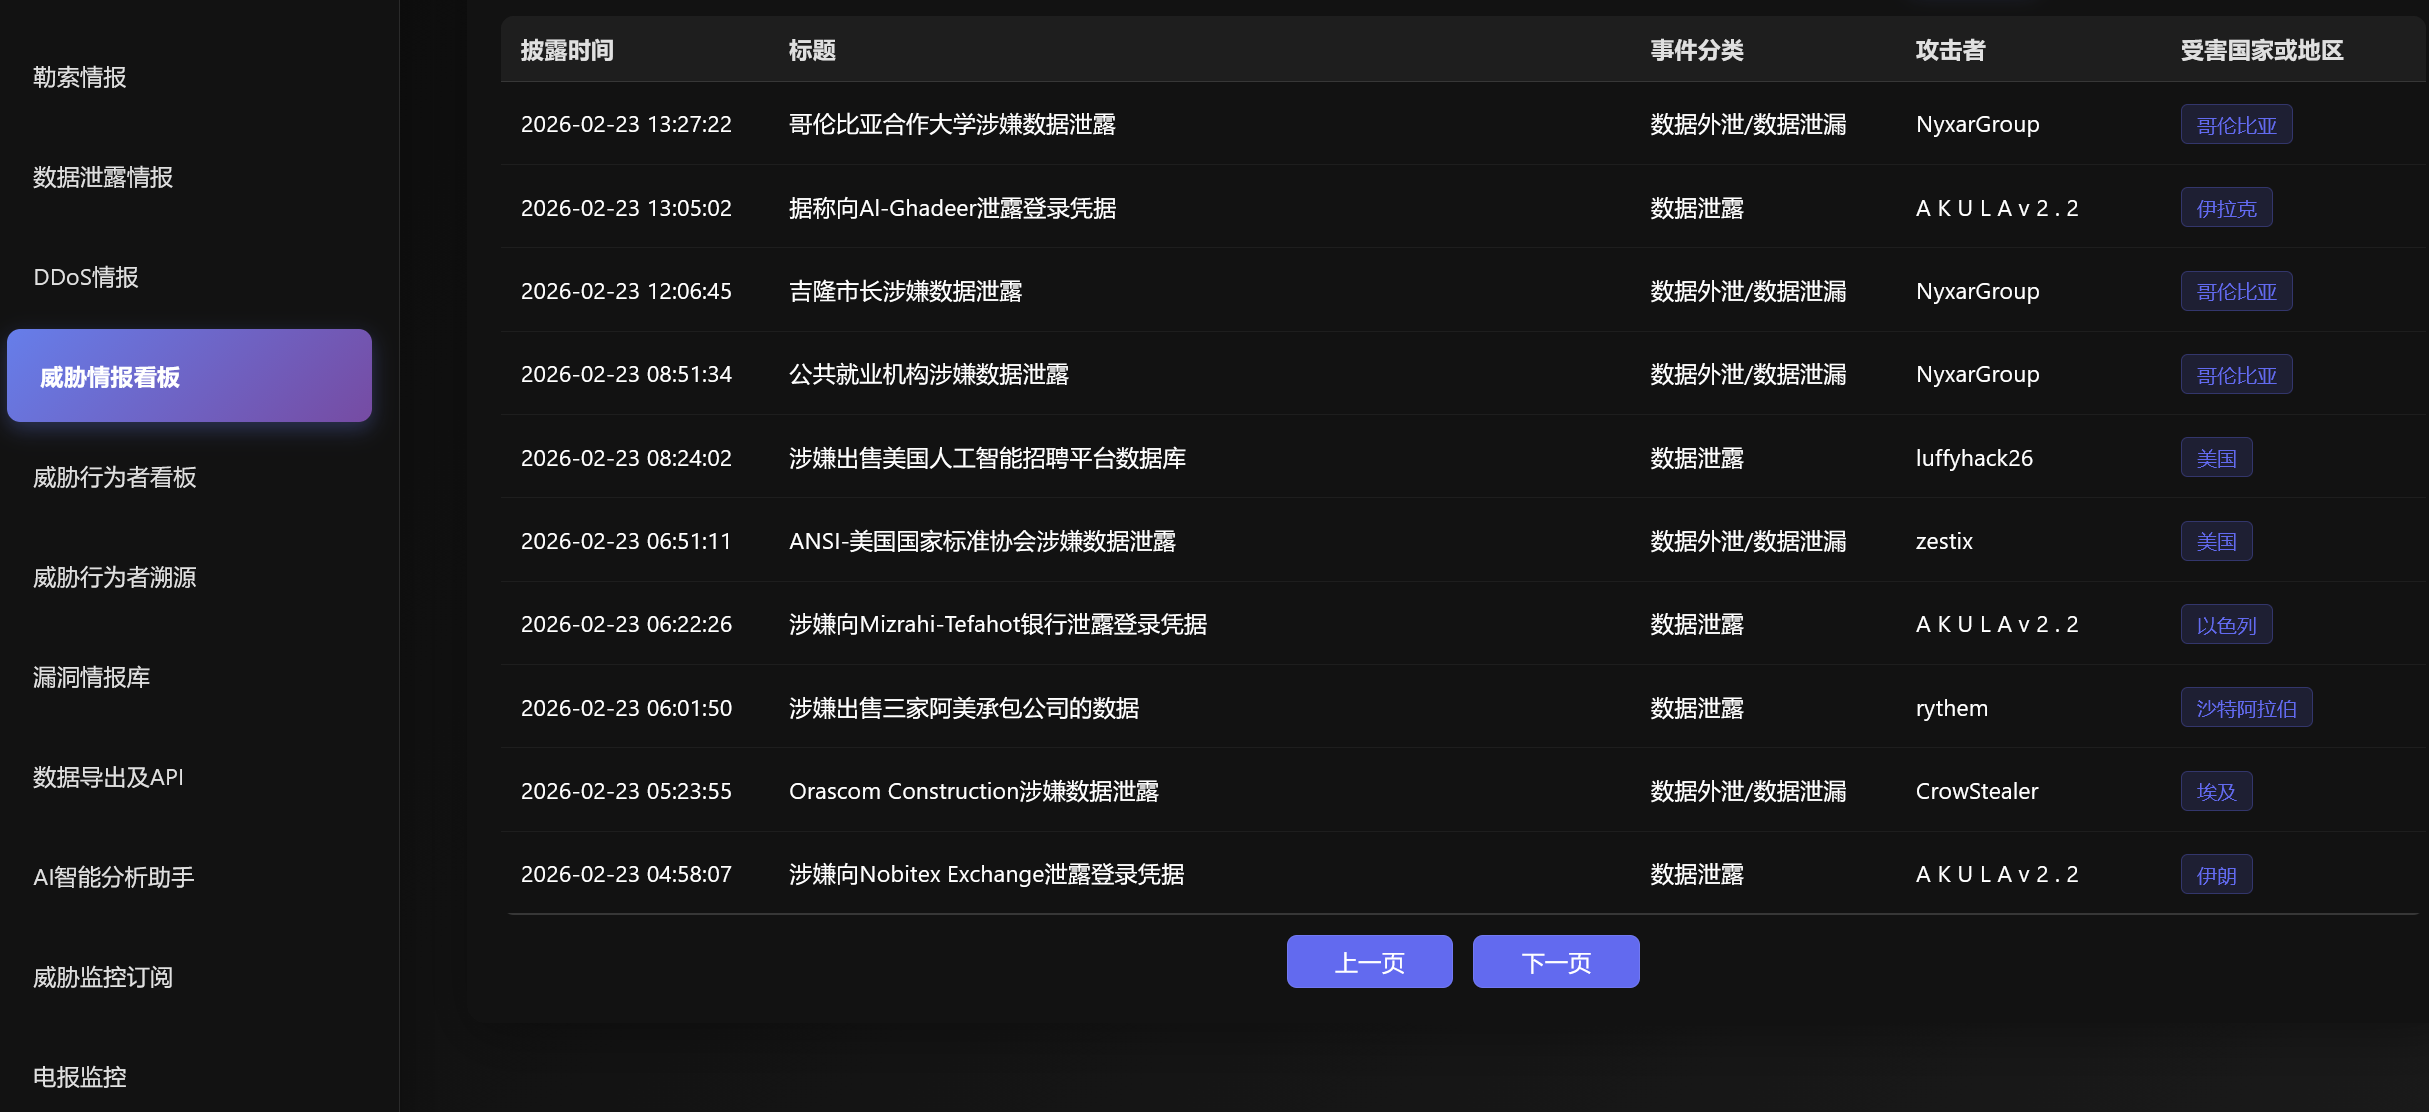Screen dimensions: 2429x1112
Task: Open 威胁行为者看板 in the navigation
Action: [114, 477]
